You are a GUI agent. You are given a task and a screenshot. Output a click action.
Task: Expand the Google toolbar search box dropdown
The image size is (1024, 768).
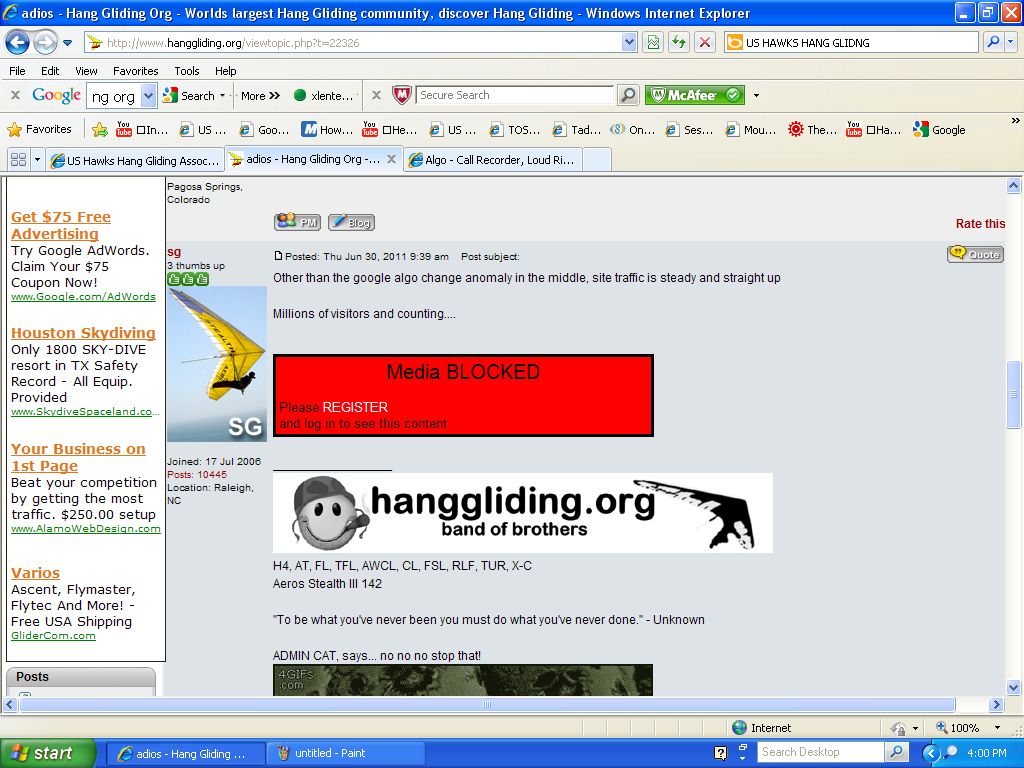pyautogui.click(x=148, y=96)
